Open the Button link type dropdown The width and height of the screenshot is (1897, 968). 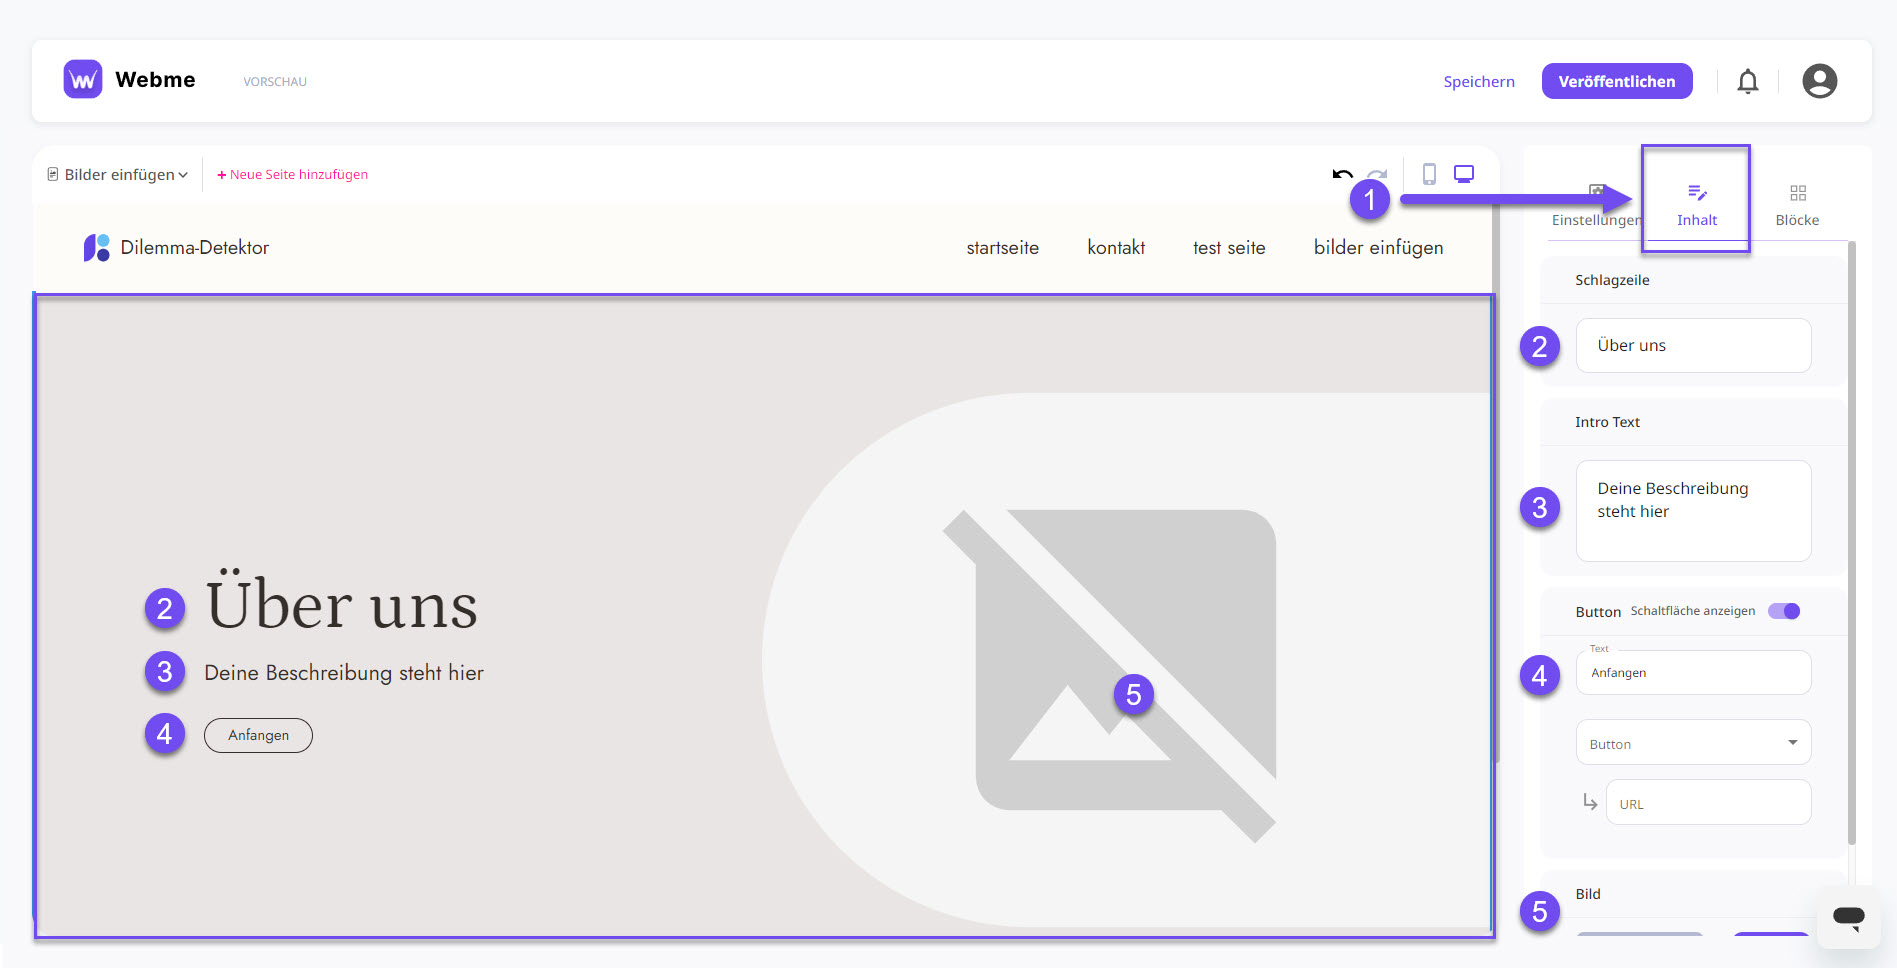pyautogui.click(x=1693, y=743)
